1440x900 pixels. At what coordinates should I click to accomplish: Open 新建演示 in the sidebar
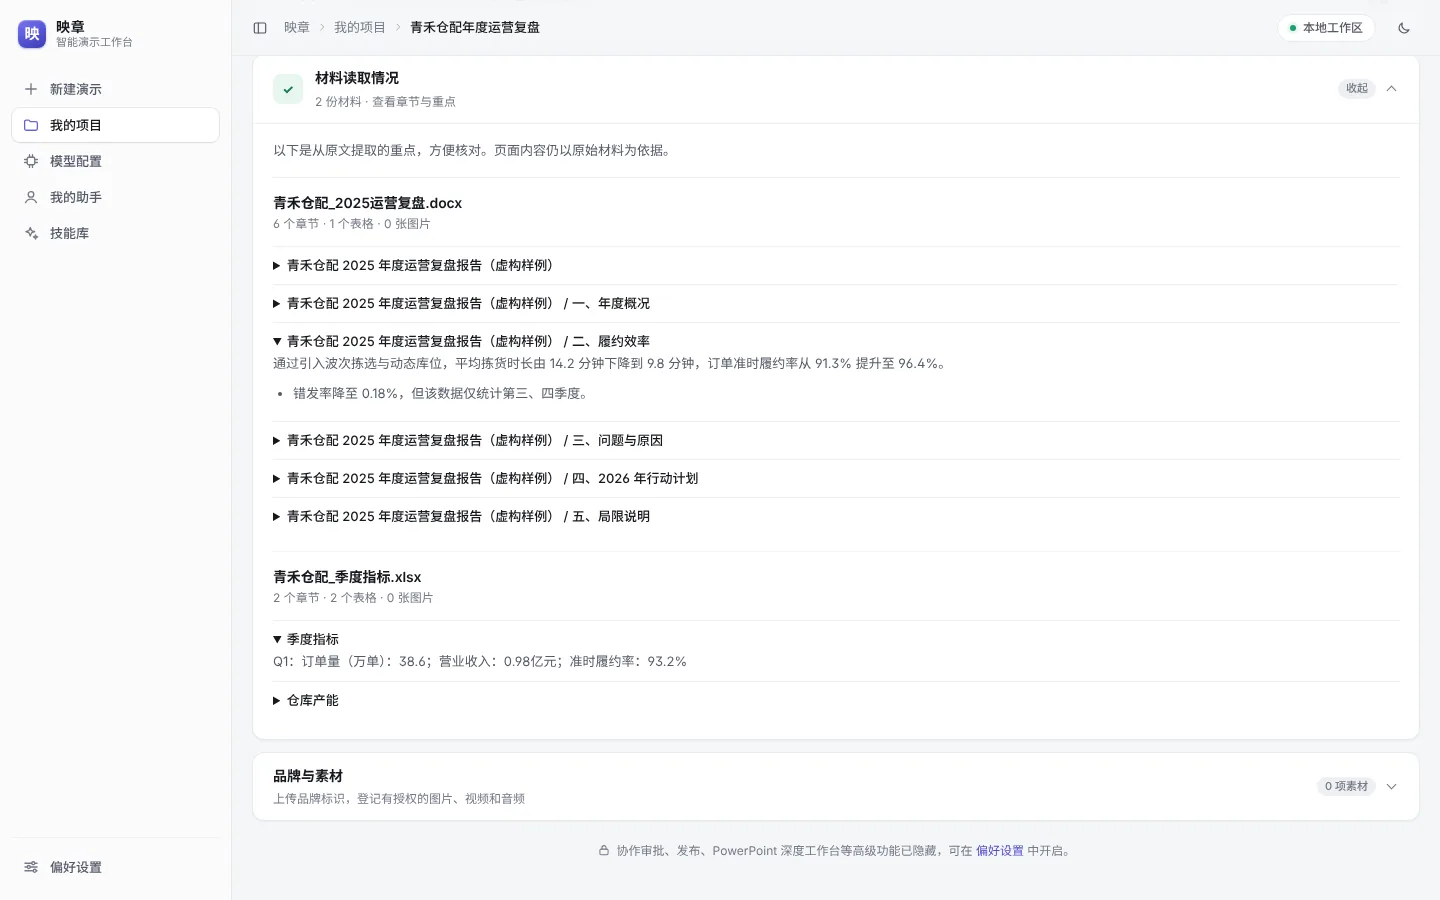point(115,89)
